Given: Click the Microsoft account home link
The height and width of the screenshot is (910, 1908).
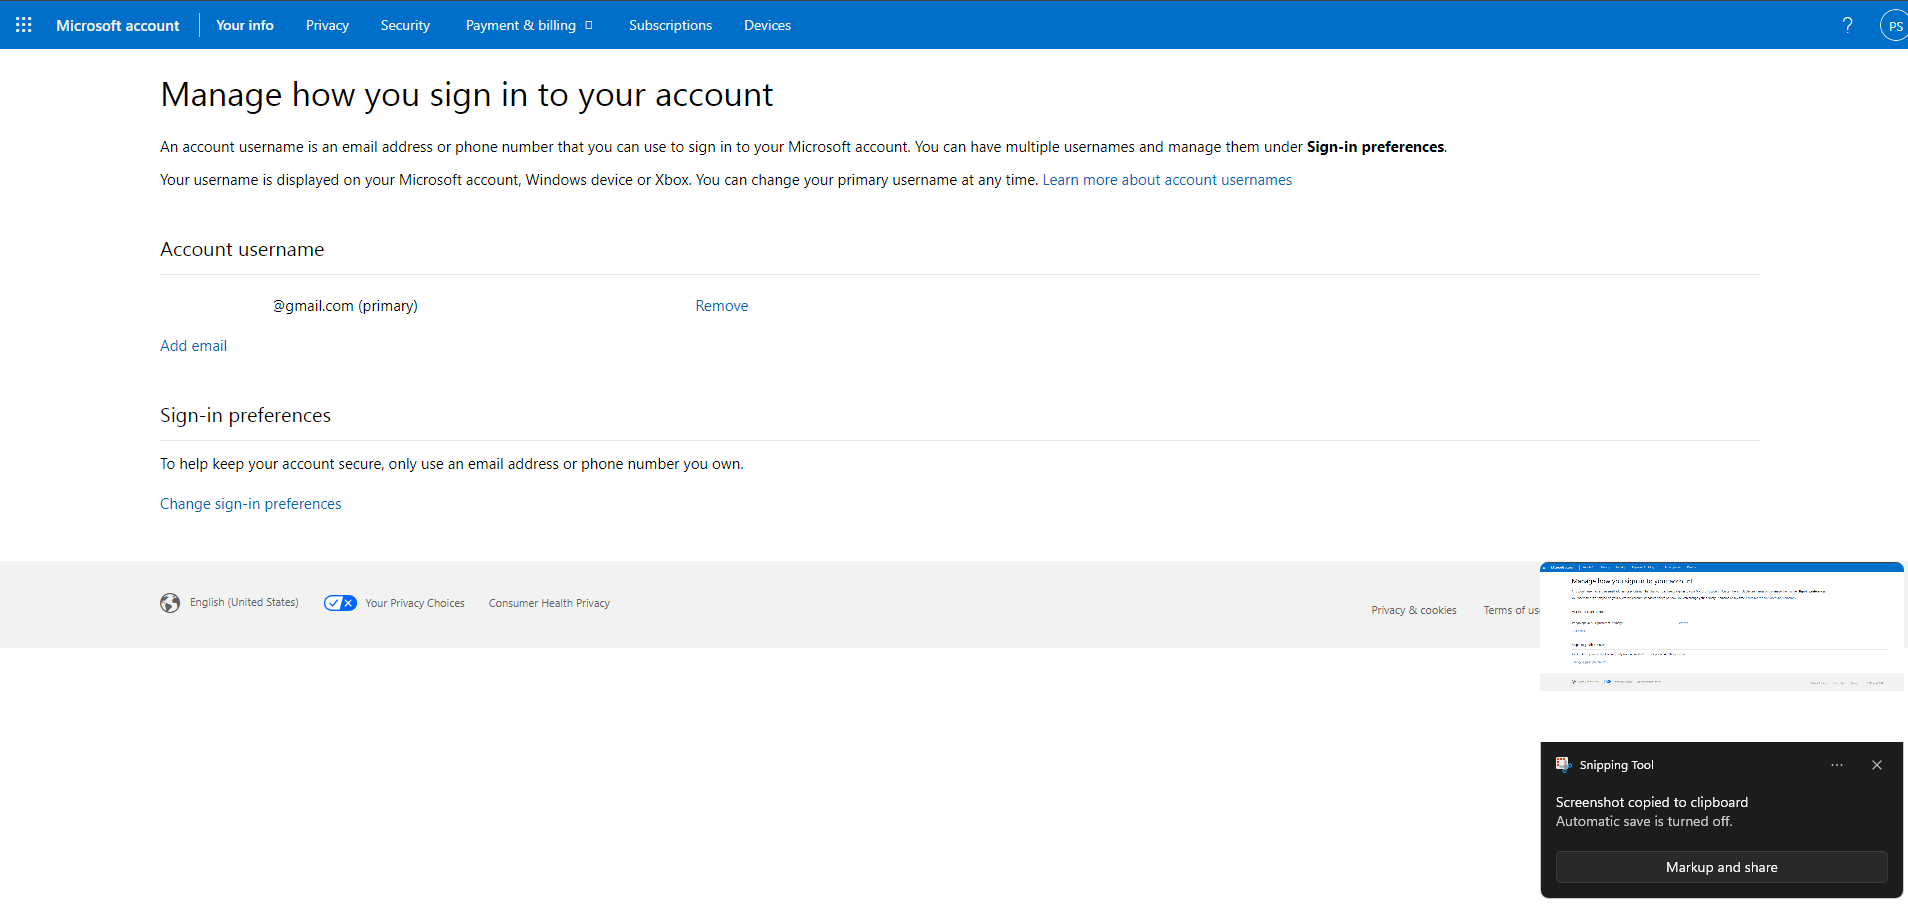Looking at the screenshot, I should [x=118, y=25].
